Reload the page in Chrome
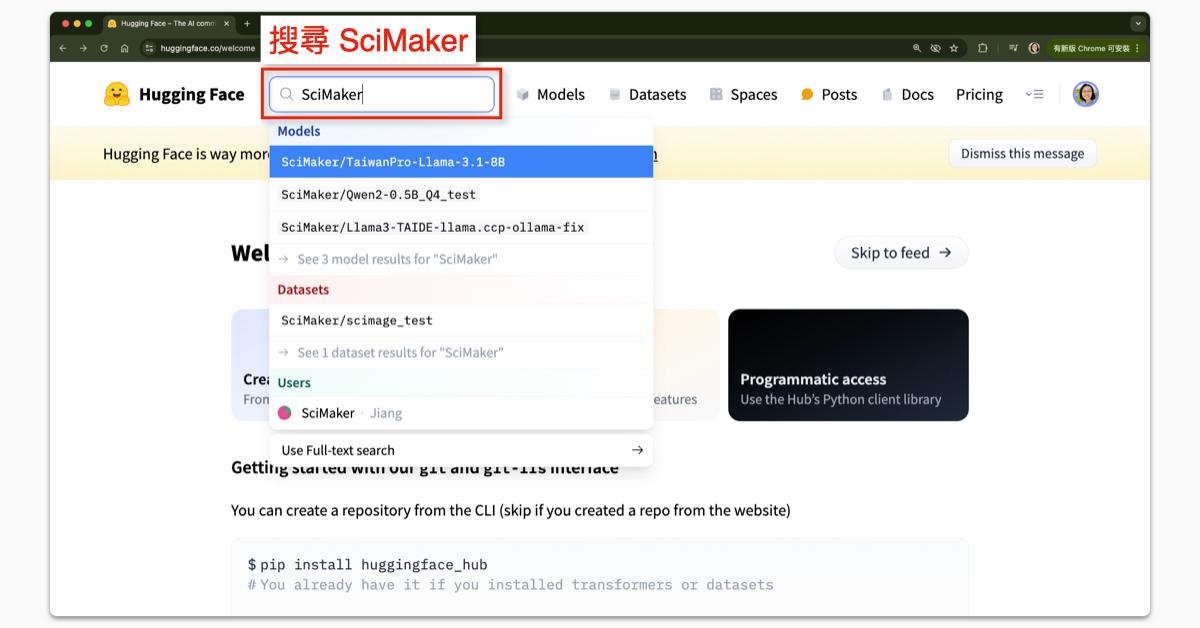This screenshot has width=1200, height=628. click(104, 48)
